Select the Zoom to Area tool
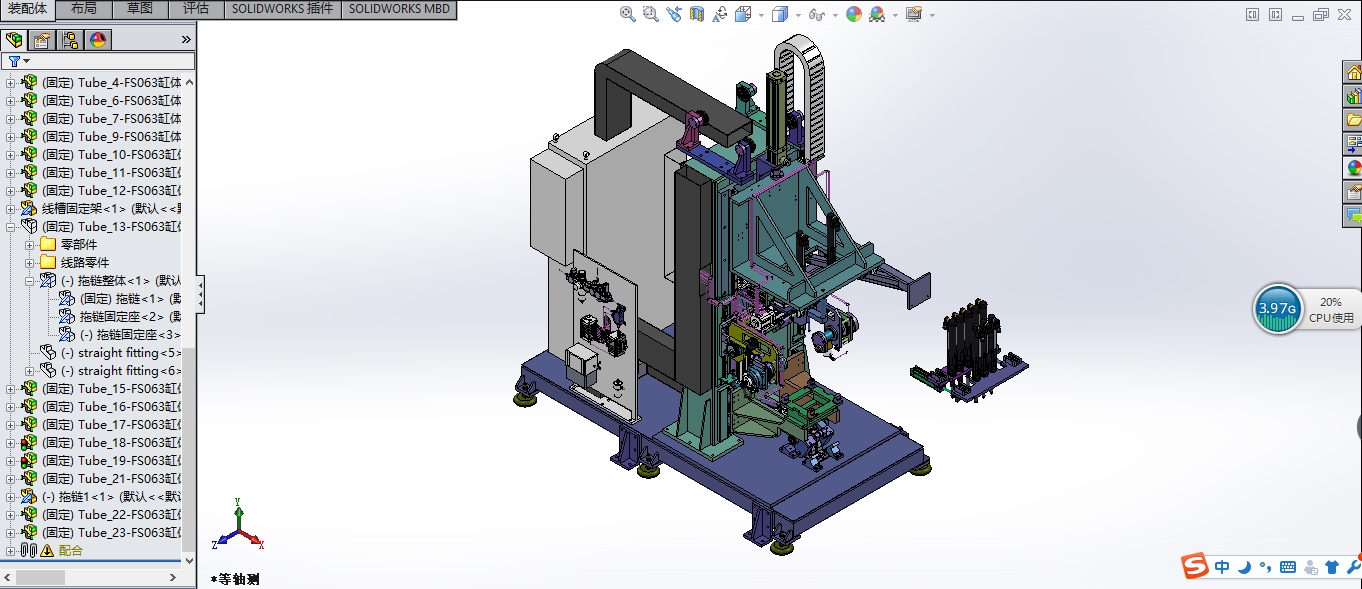1362x589 pixels. [x=650, y=14]
